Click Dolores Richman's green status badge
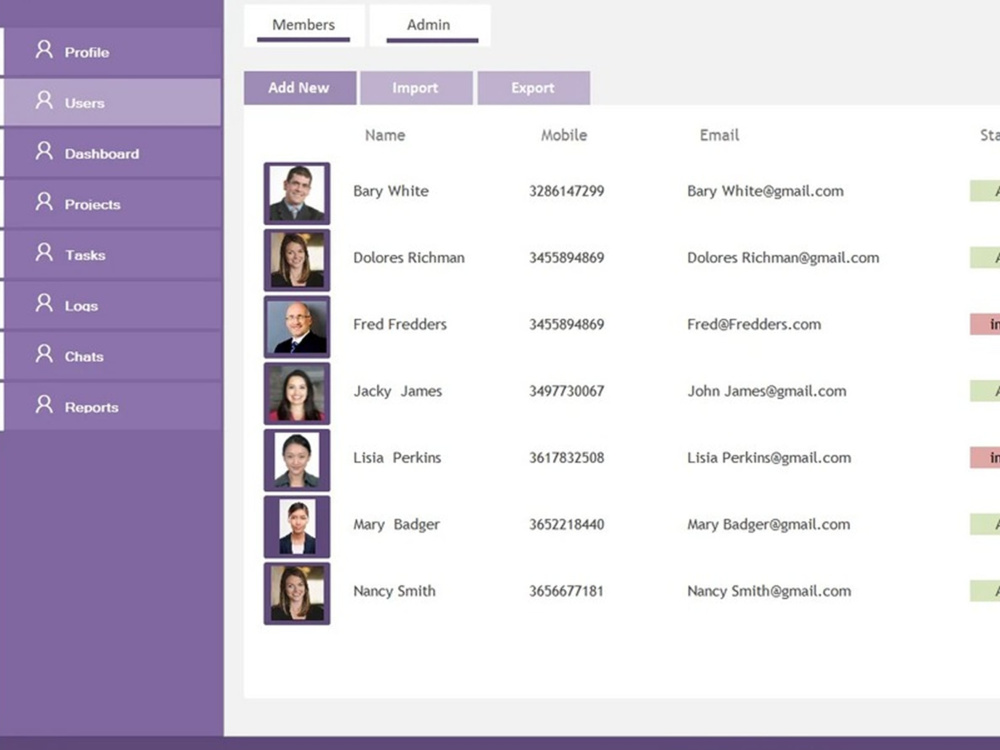Image resolution: width=1000 pixels, height=750 pixels. (985, 257)
